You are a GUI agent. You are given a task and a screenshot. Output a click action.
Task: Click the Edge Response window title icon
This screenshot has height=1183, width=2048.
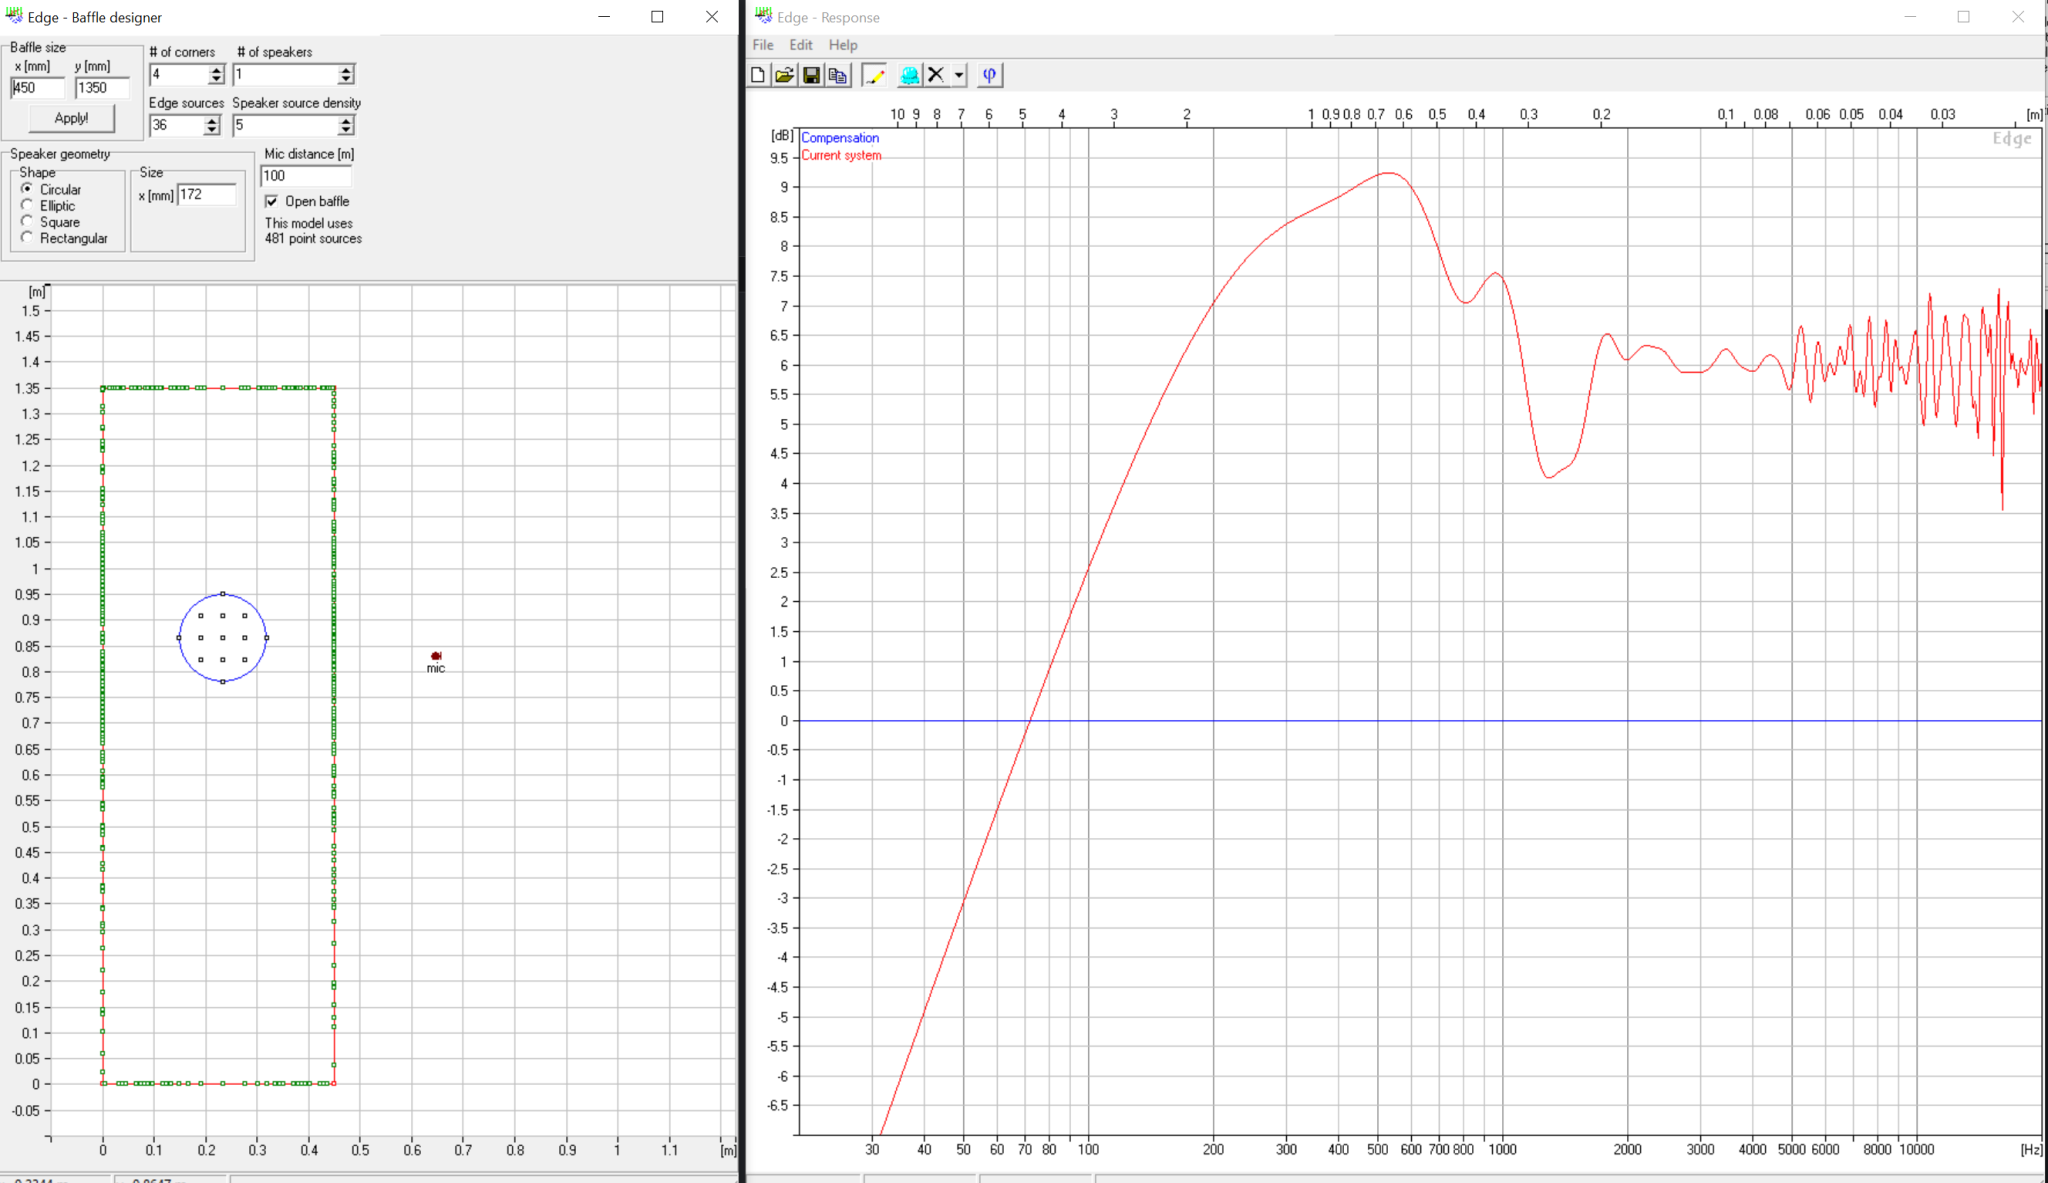pos(764,16)
